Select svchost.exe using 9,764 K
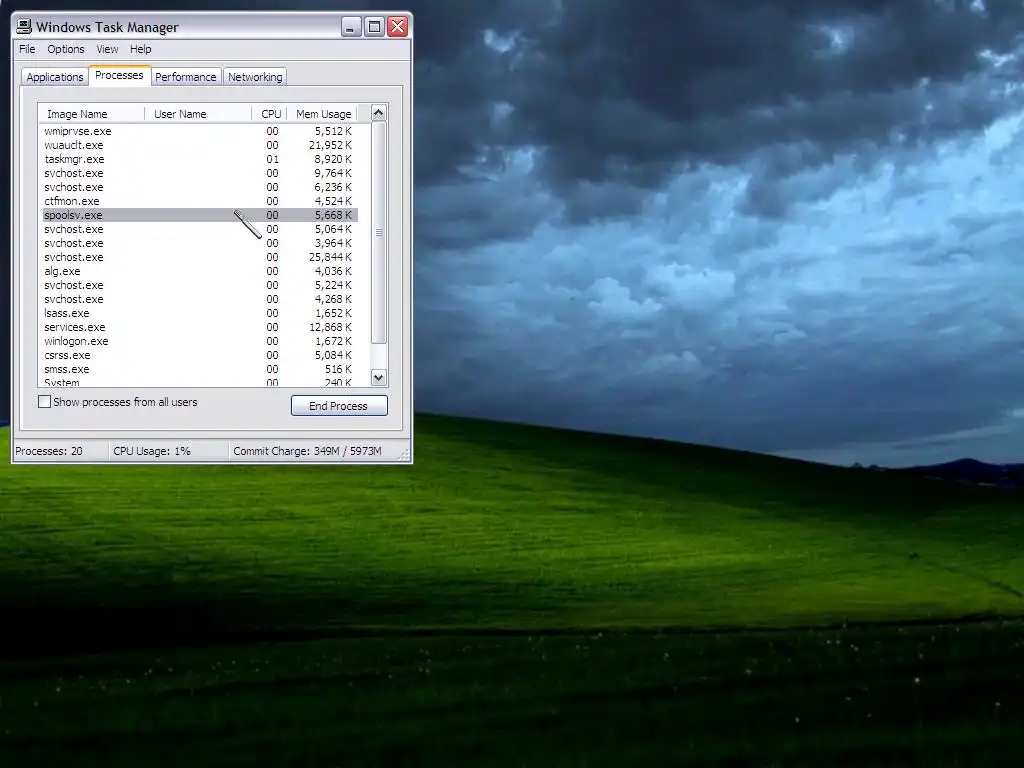The image size is (1024, 768). click(x=200, y=173)
